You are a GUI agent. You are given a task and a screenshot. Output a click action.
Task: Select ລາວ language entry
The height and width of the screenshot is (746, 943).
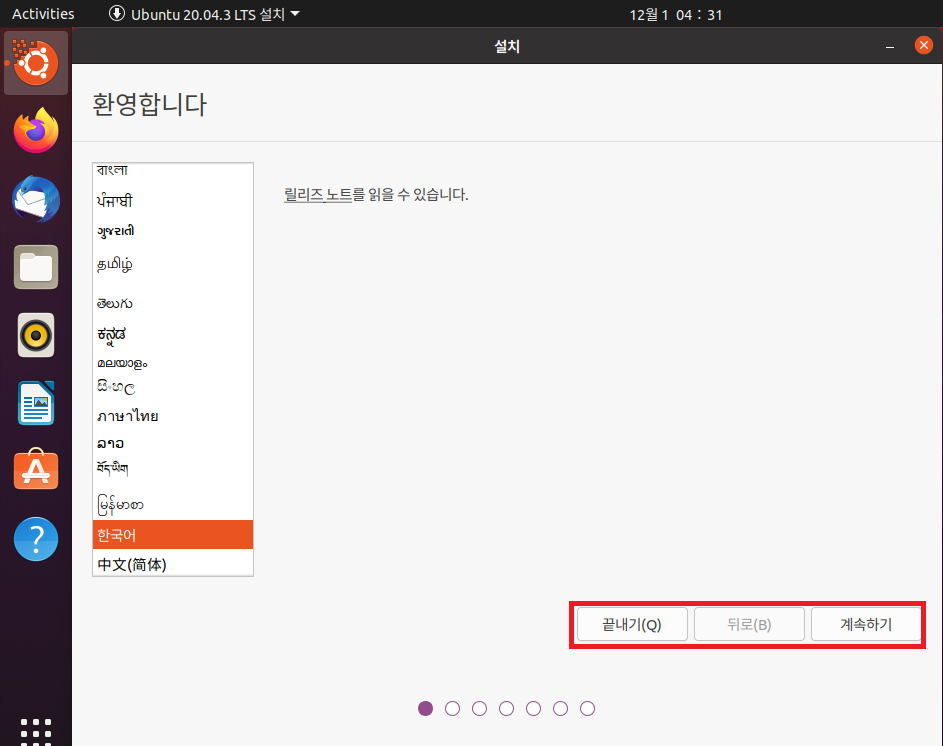173,443
